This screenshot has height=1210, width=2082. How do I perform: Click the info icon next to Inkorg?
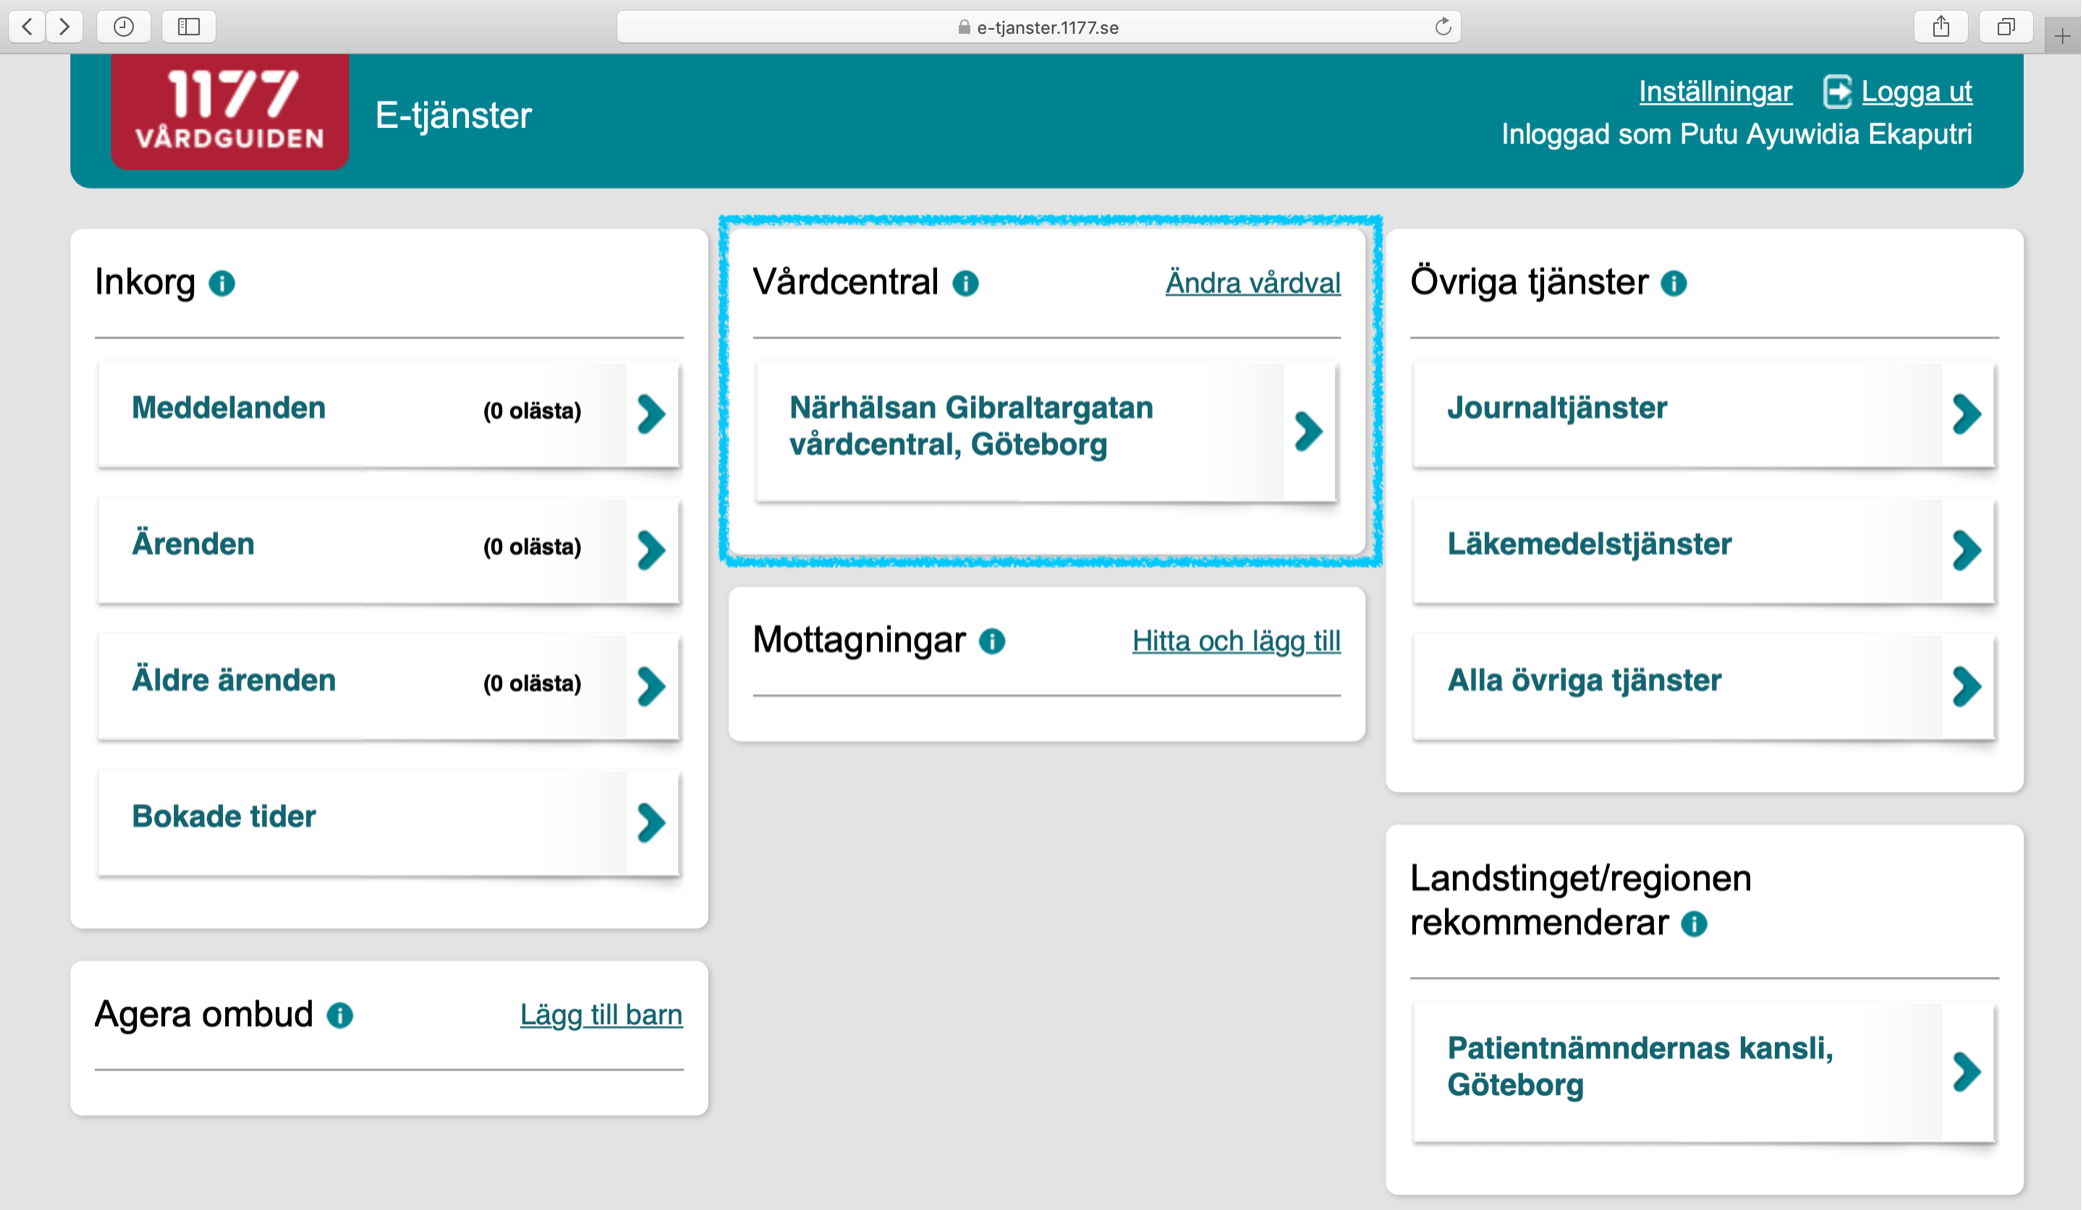click(x=222, y=284)
